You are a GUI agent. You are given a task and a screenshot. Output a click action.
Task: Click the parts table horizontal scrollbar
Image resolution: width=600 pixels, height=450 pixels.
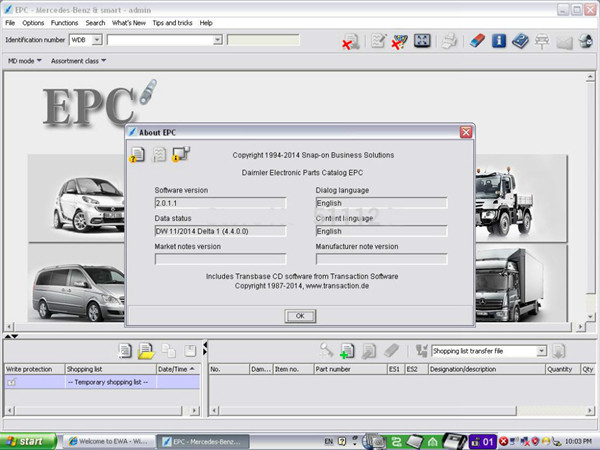402,411
